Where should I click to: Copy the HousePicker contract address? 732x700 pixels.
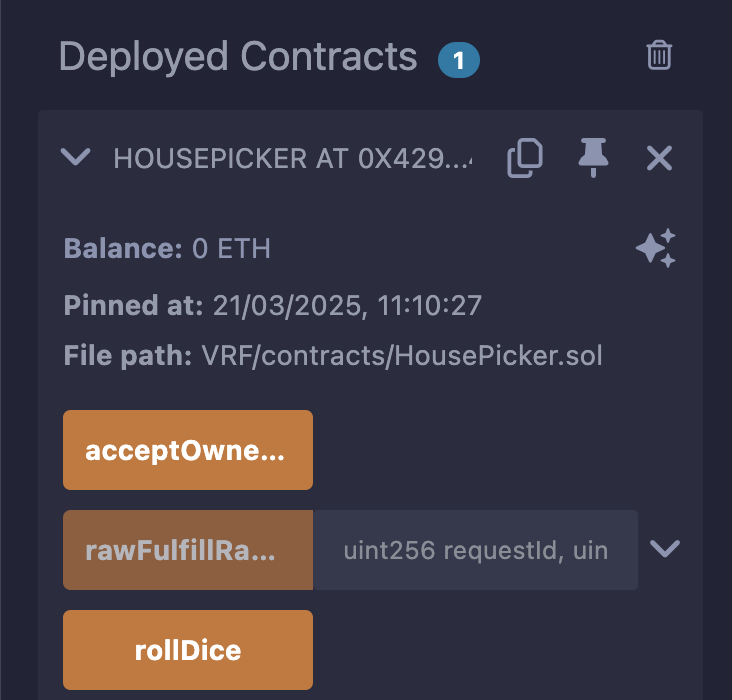pyautogui.click(x=525, y=158)
